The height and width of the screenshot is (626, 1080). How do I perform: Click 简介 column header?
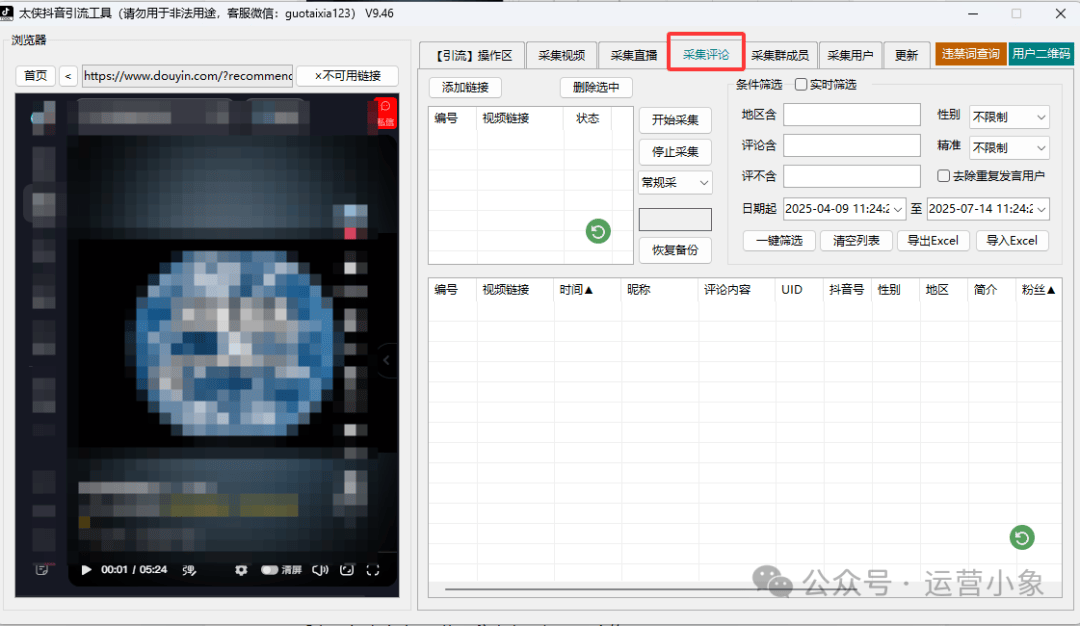coord(992,290)
